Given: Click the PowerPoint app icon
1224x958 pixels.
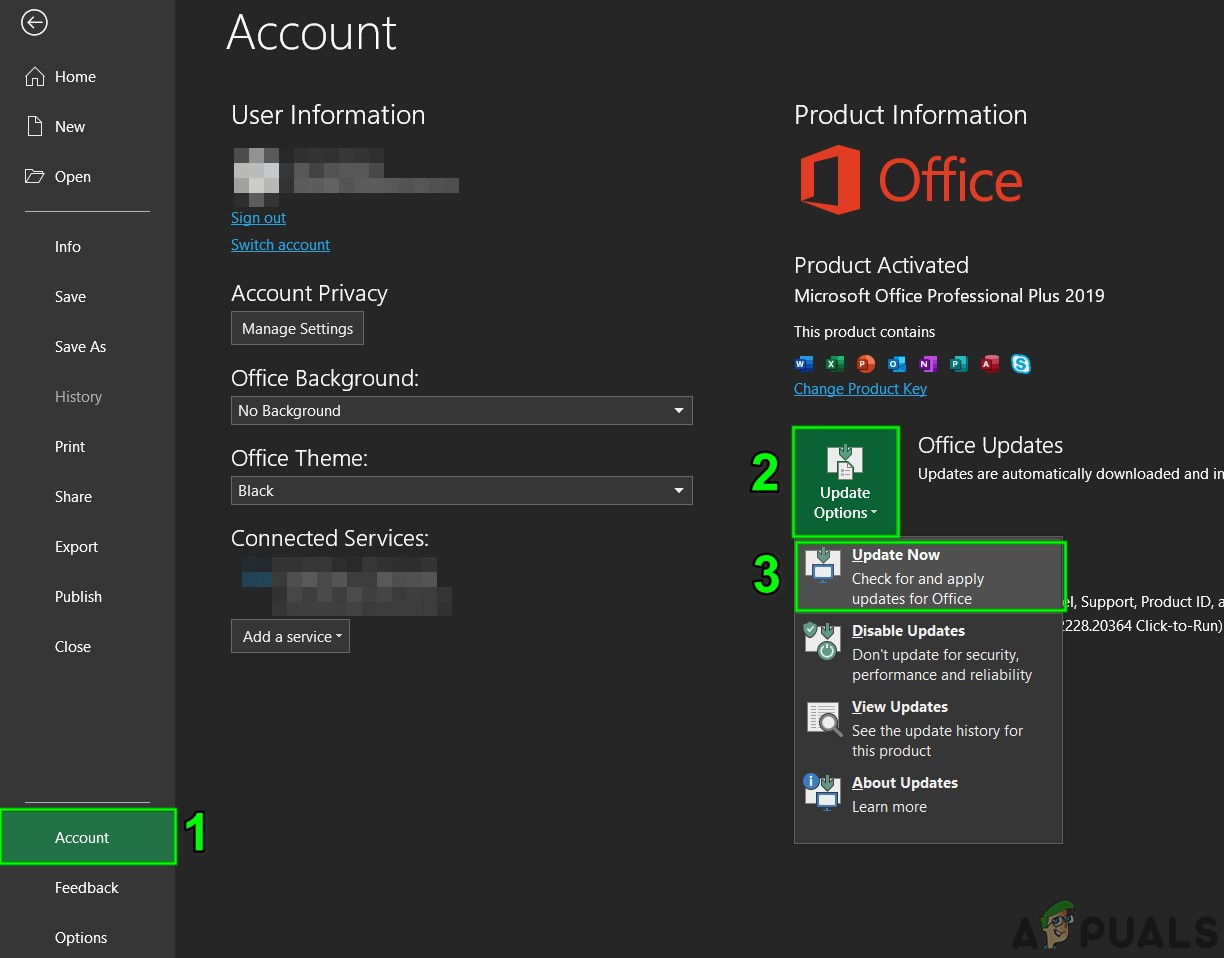Looking at the screenshot, I should coord(866,364).
